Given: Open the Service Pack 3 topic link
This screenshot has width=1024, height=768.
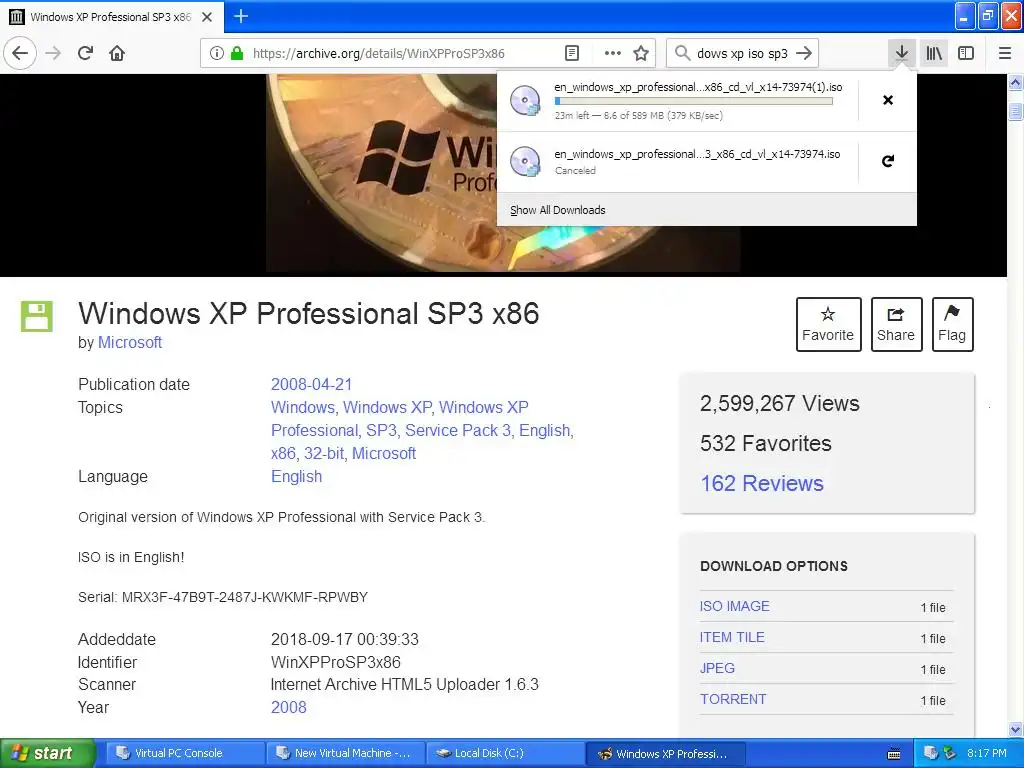Looking at the screenshot, I should 458,430.
